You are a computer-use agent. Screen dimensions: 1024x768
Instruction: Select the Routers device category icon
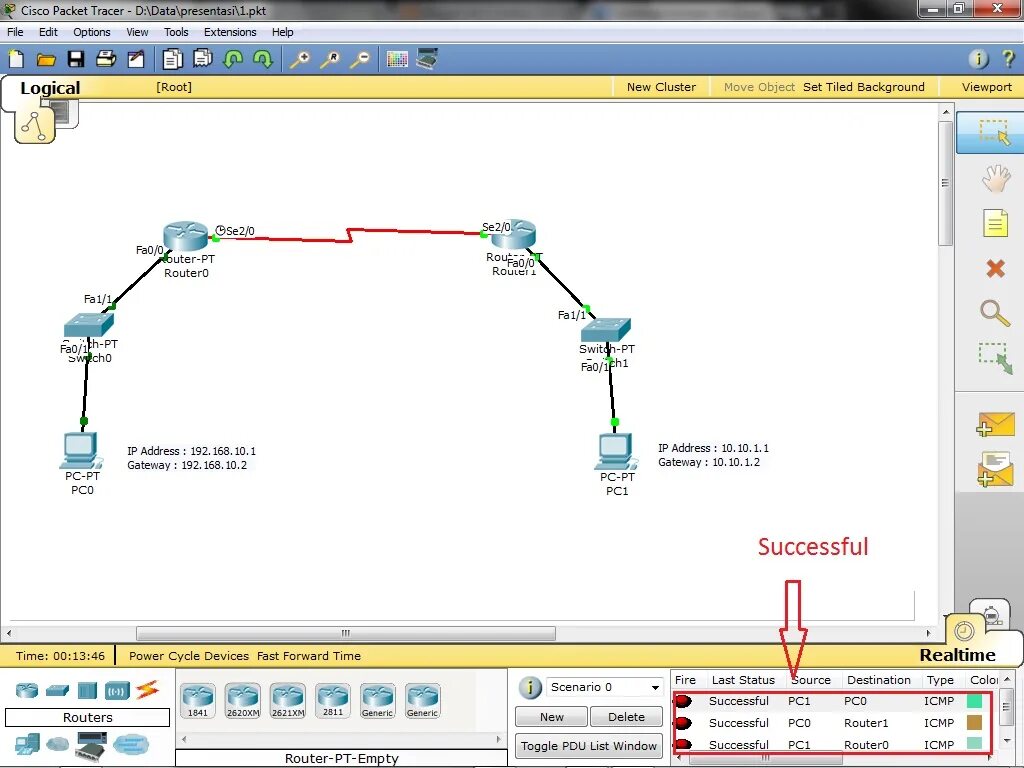[27, 690]
